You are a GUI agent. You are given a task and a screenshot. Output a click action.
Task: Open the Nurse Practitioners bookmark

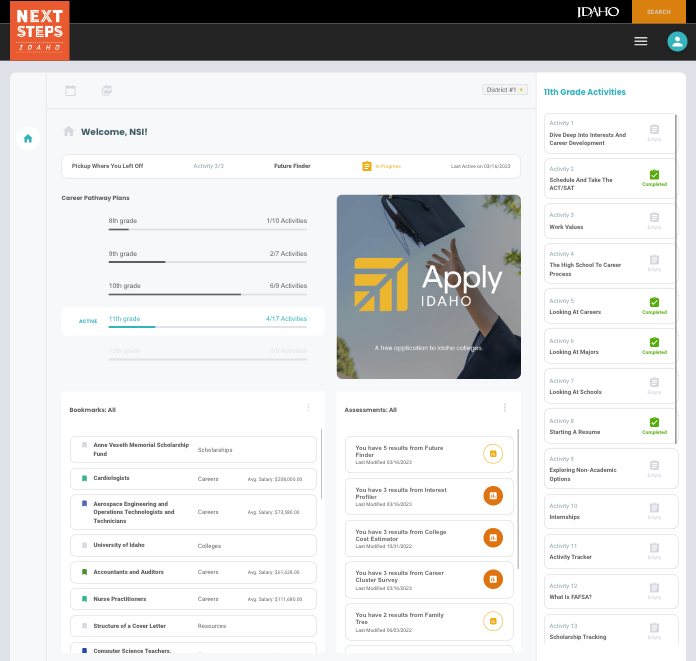click(x=193, y=599)
